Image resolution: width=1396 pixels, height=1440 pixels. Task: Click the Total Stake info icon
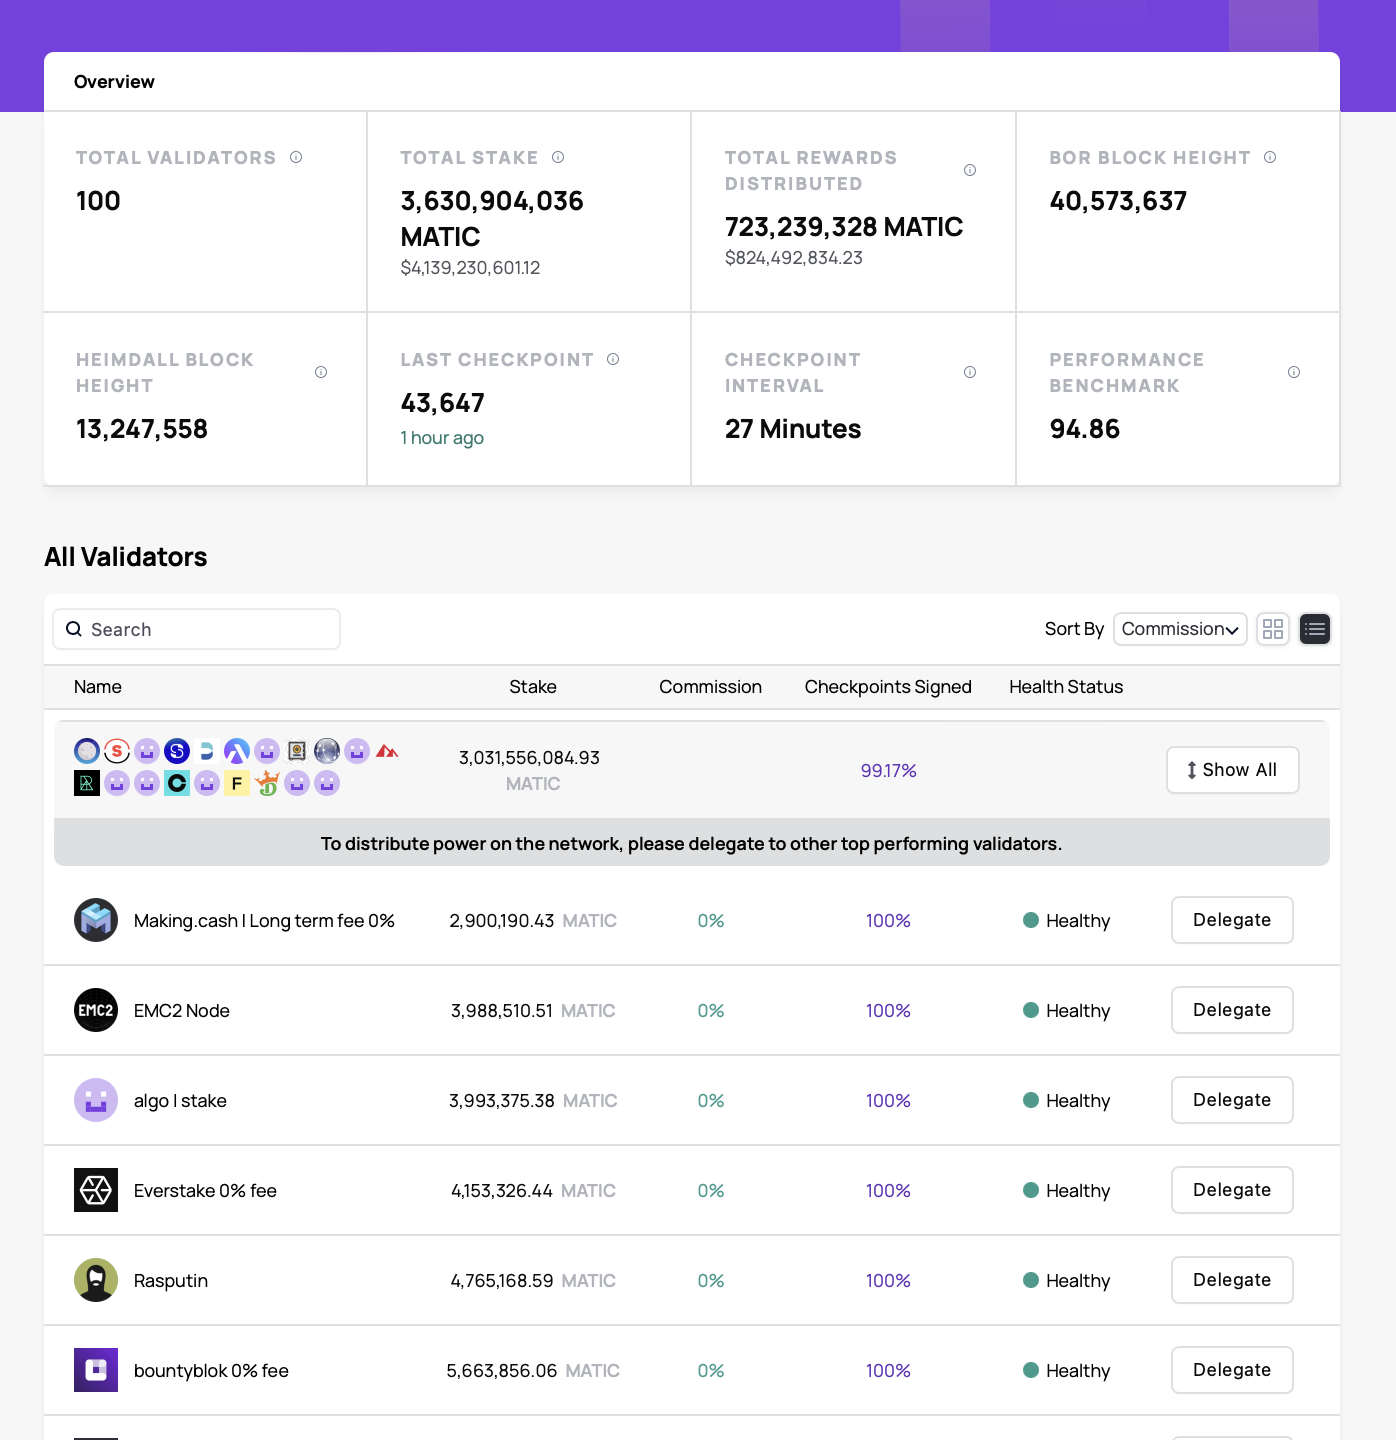[x=558, y=157]
